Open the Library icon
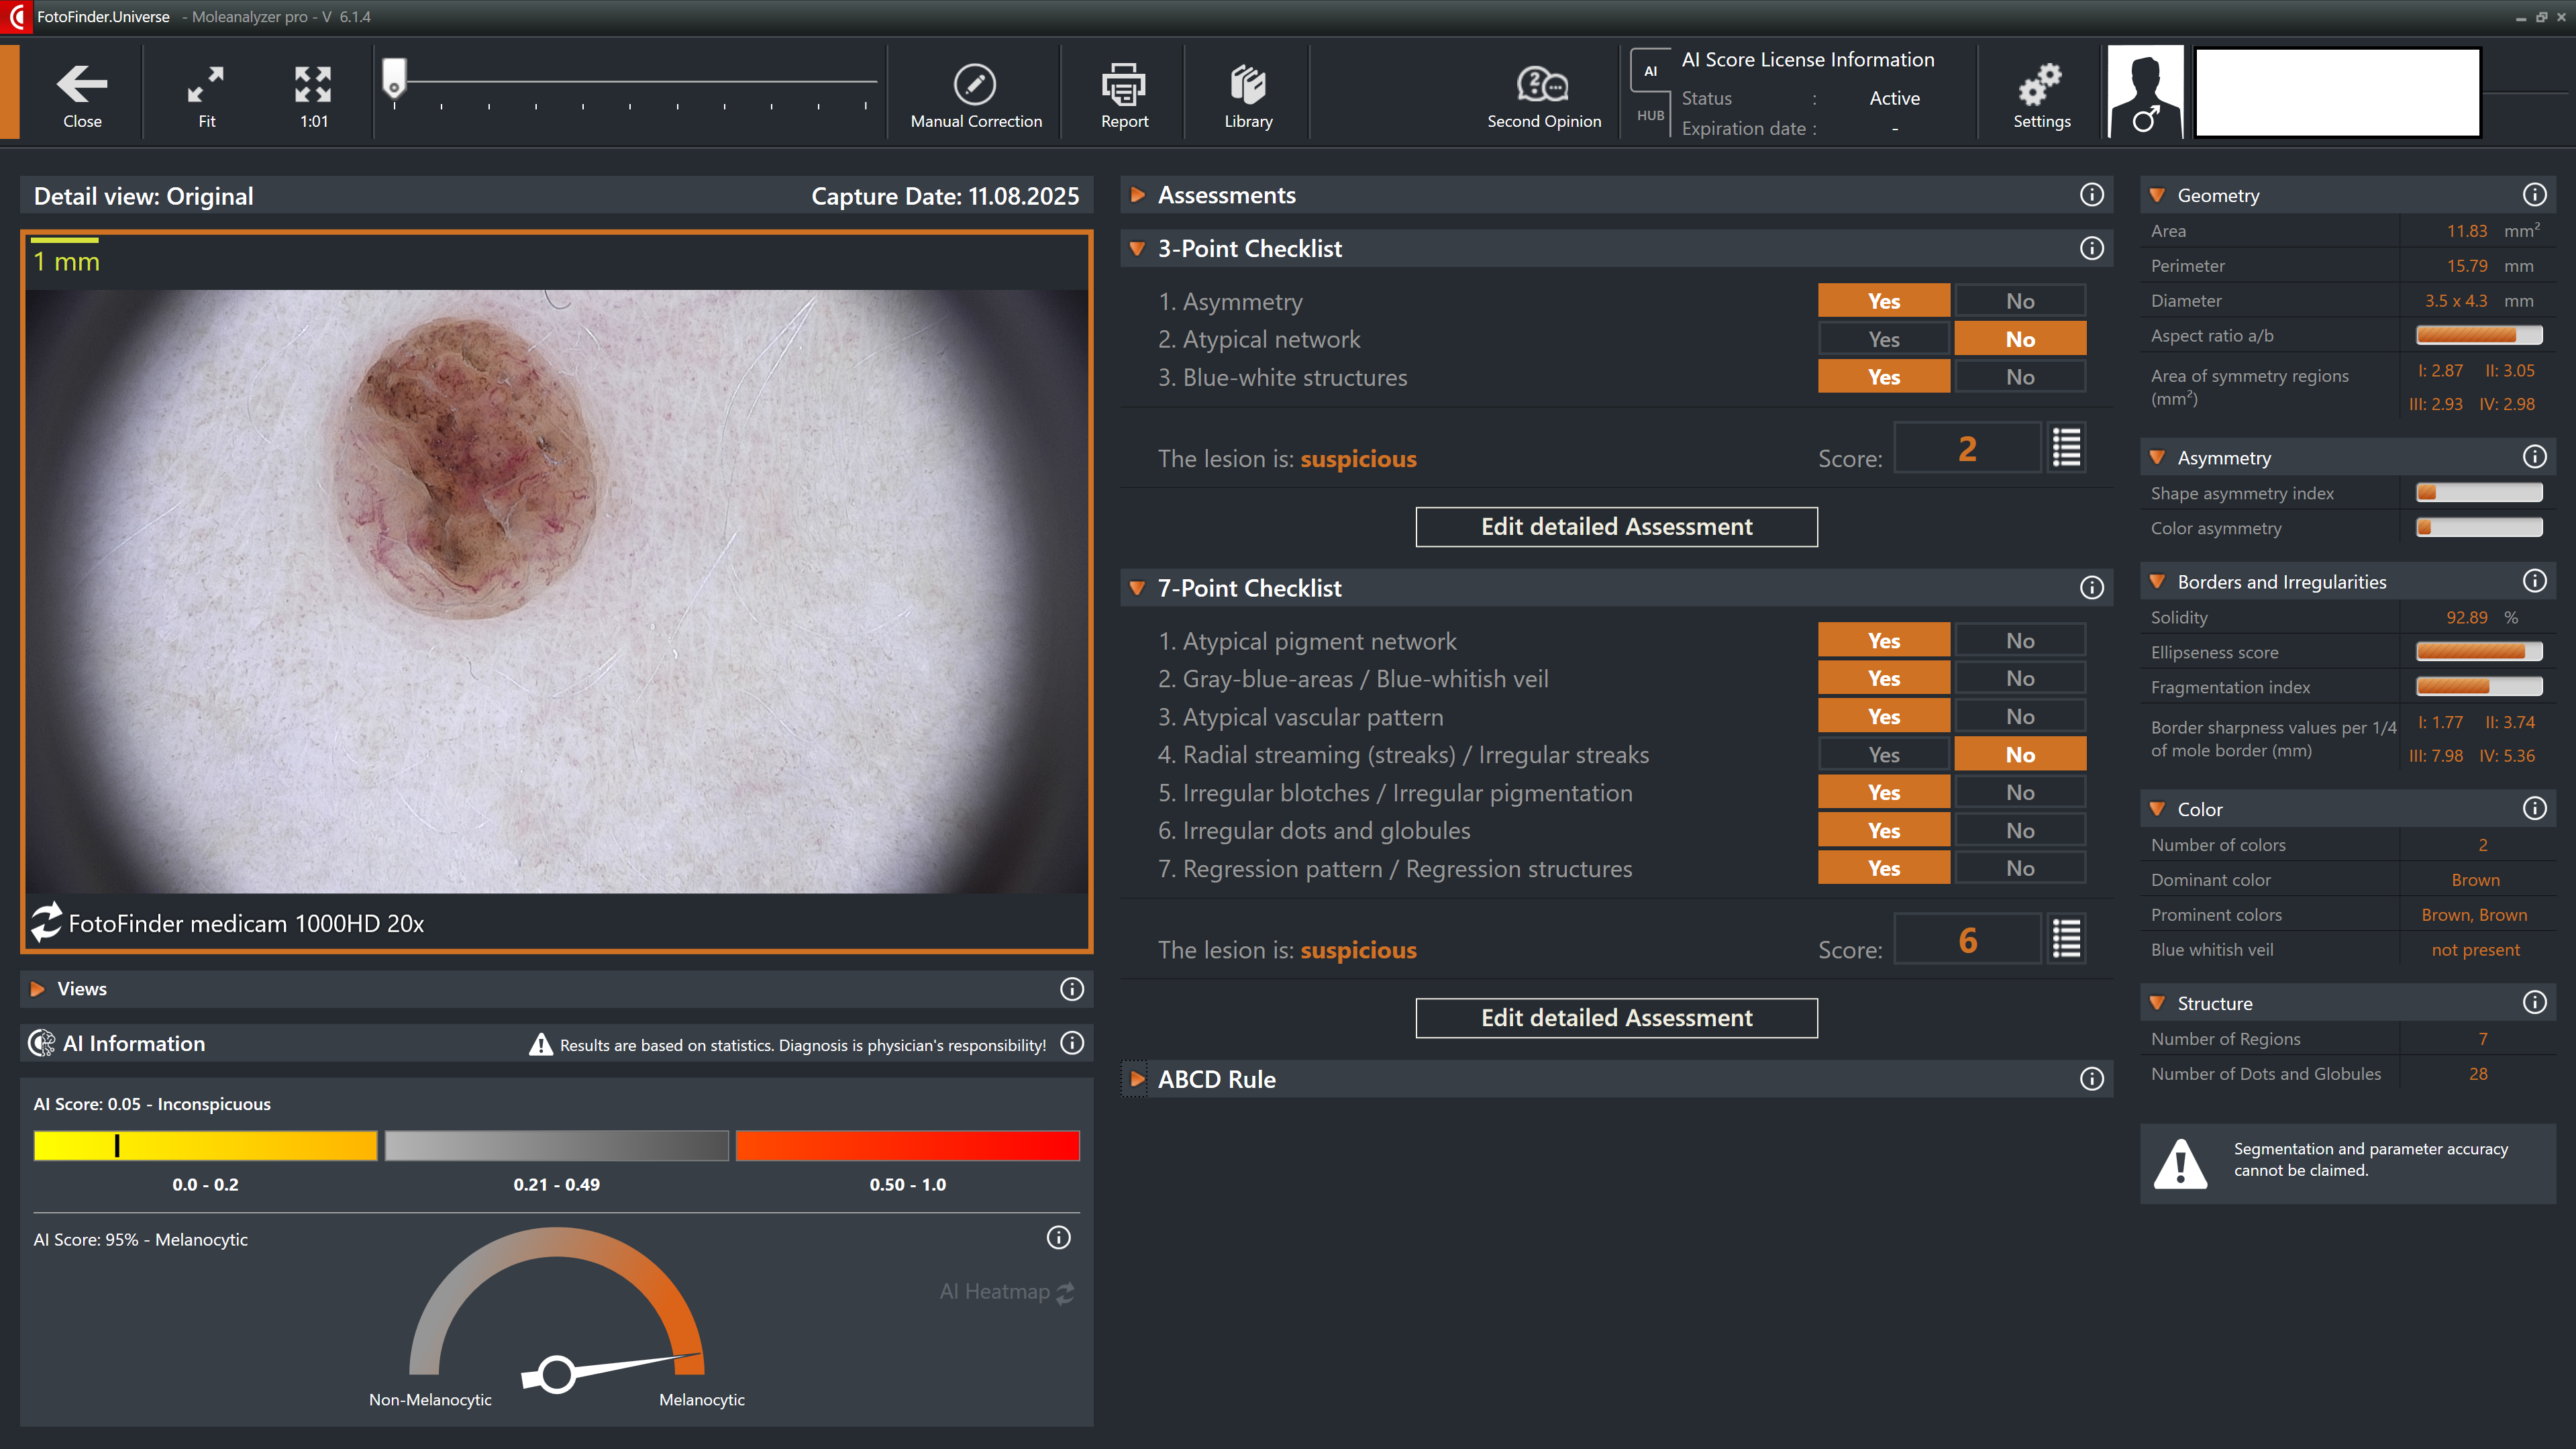Image resolution: width=2576 pixels, height=1449 pixels. pyautogui.click(x=1248, y=85)
